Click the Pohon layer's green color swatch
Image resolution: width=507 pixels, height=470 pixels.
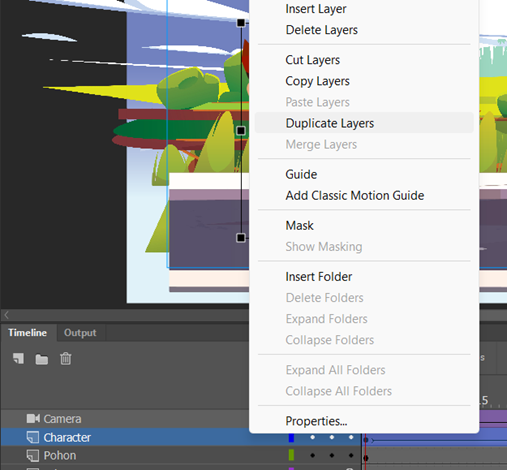(291, 455)
